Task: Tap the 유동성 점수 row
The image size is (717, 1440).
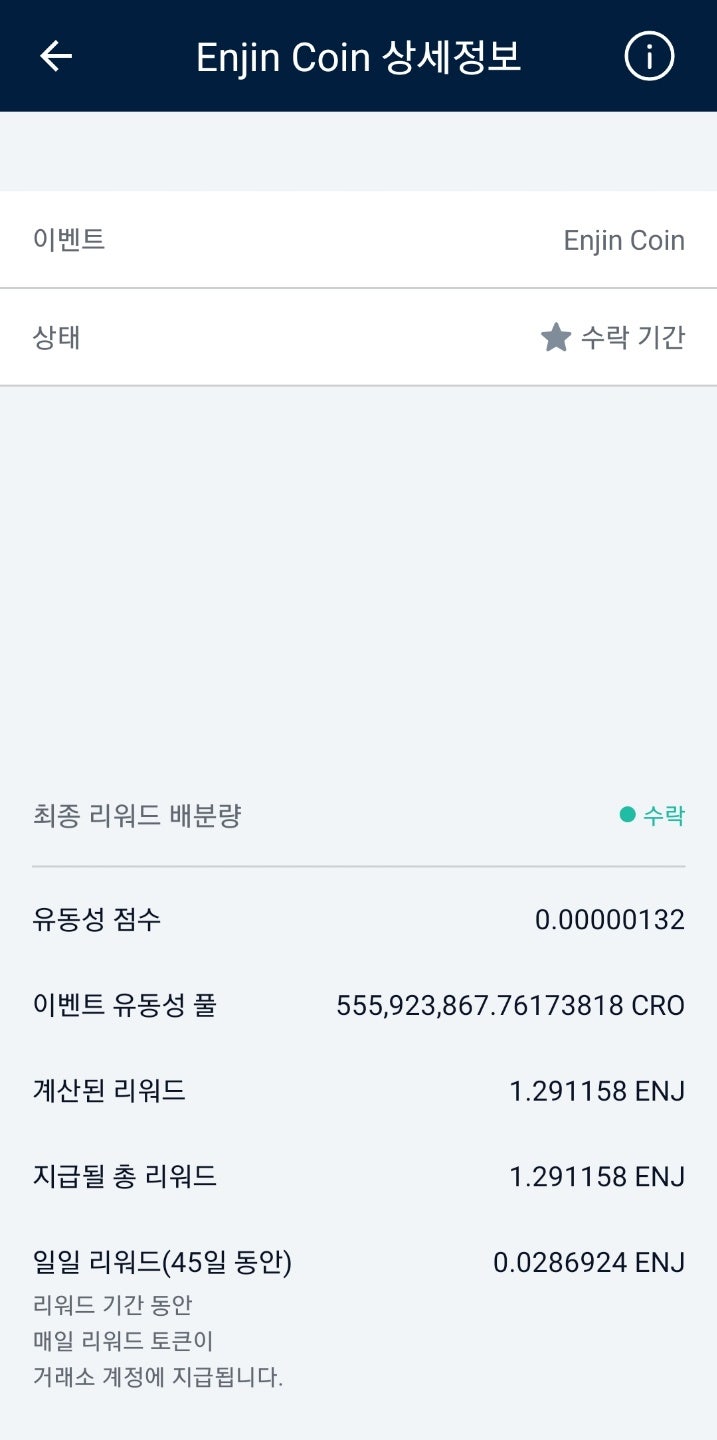Action: pos(358,918)
